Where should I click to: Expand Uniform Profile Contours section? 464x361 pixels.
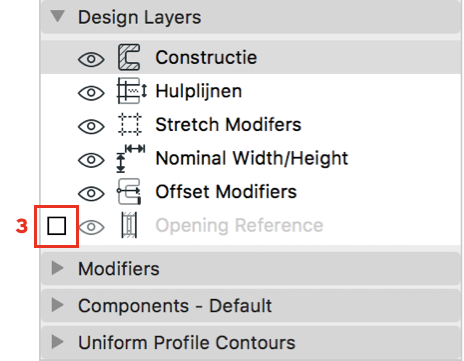tap(58, 341)
